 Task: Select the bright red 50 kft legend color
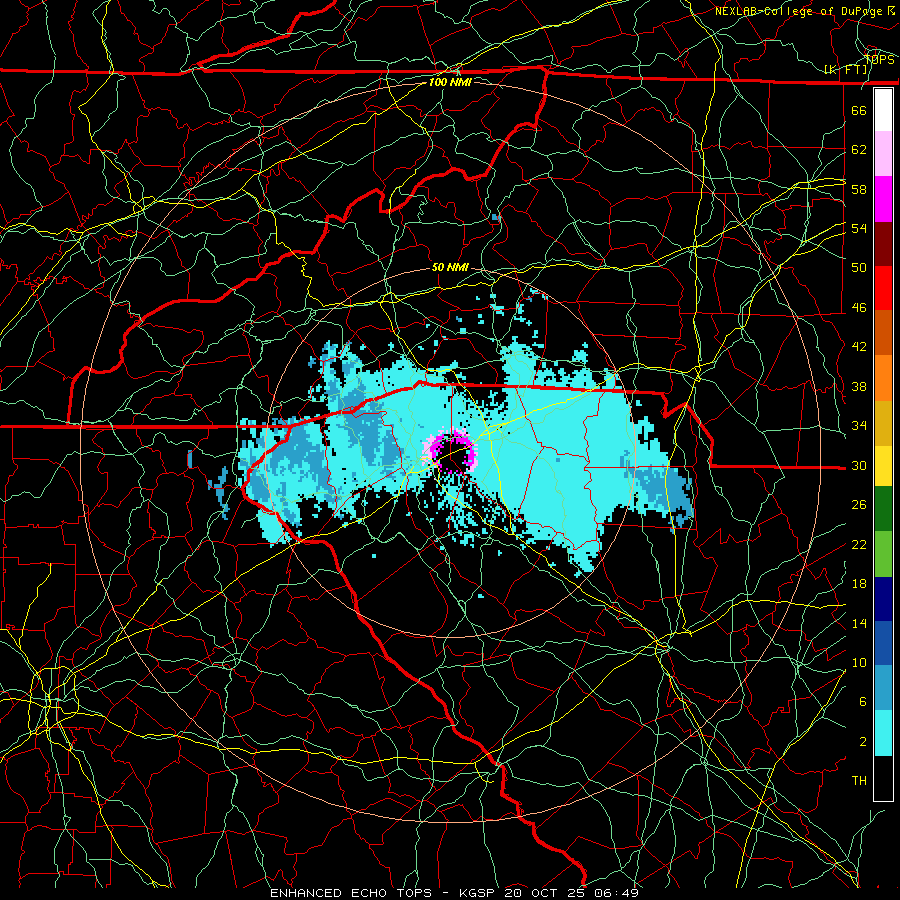[883, 288]
